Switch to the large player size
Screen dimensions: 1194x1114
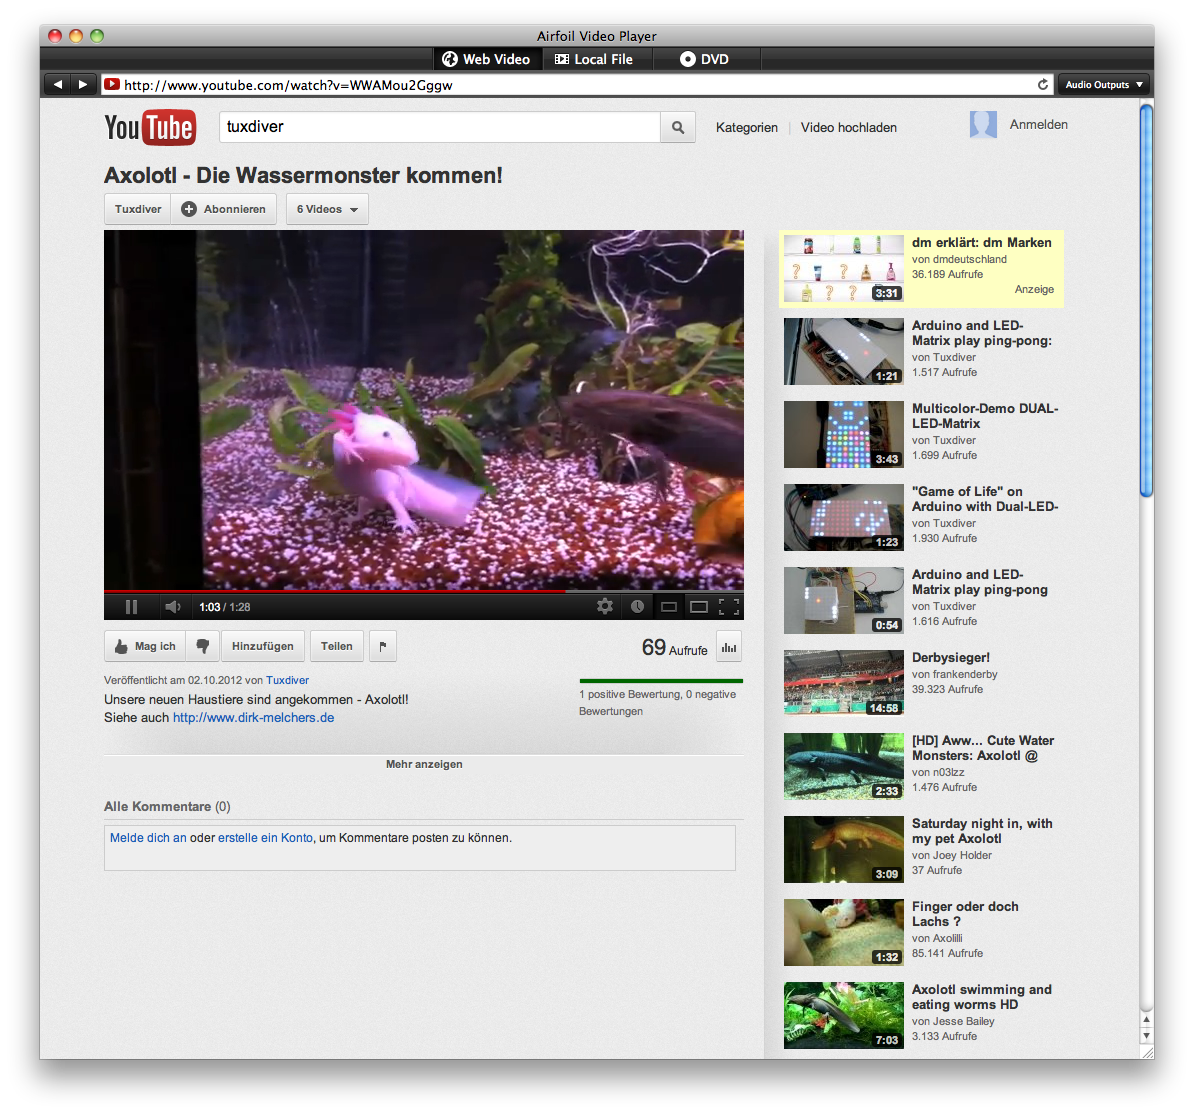(x=698, y=607)
